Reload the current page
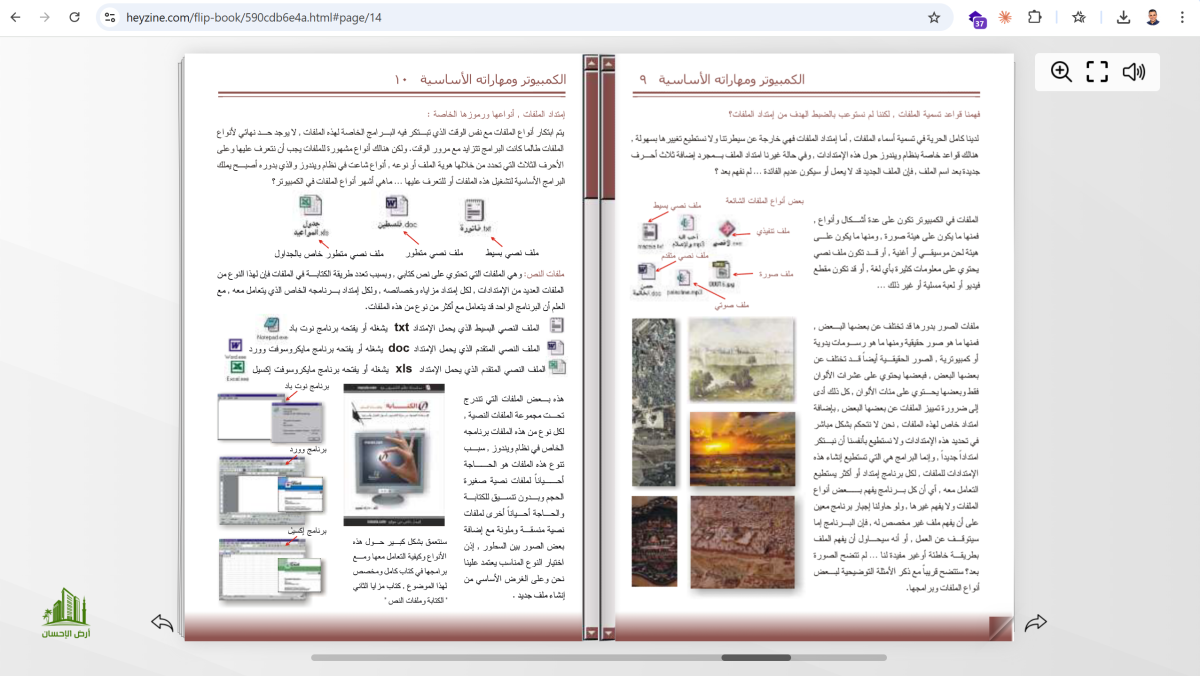This screenshot has width=1200, height=676. coord(74,17)
